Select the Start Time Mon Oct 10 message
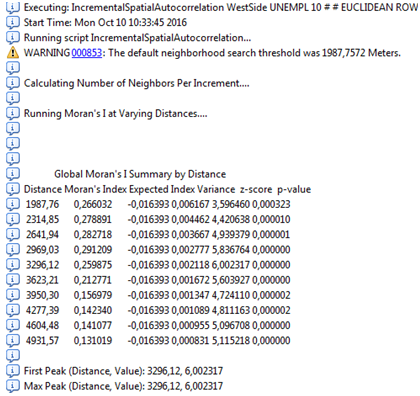This screenshot has height=396, width=420. tap(105, 22)
